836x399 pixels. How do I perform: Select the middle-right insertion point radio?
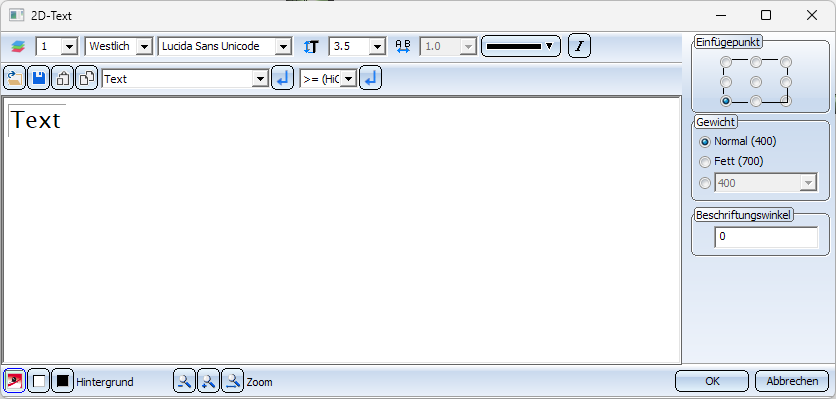(x=786, y=82)
